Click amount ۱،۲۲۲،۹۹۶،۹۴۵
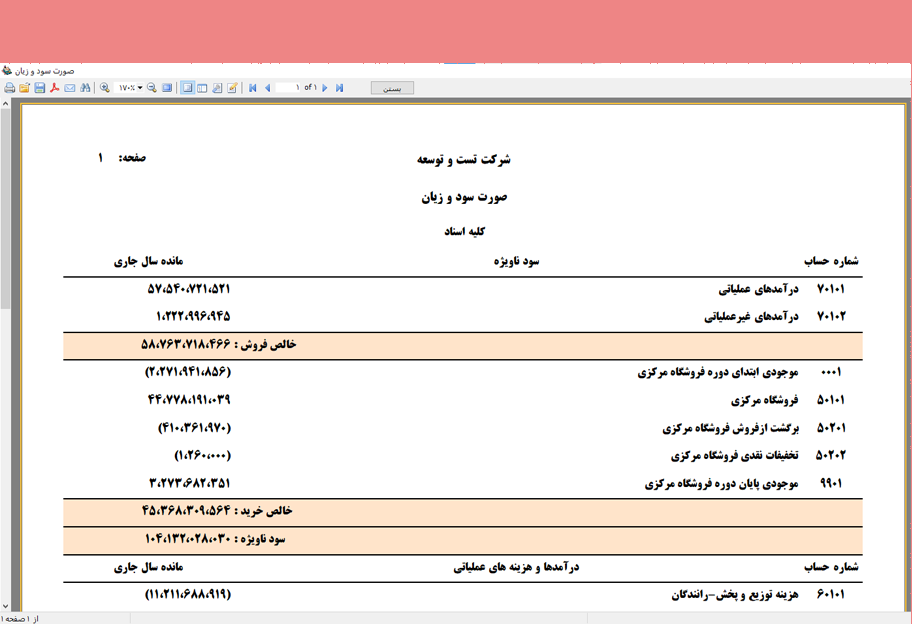912x624 pixels. point(193,316)
